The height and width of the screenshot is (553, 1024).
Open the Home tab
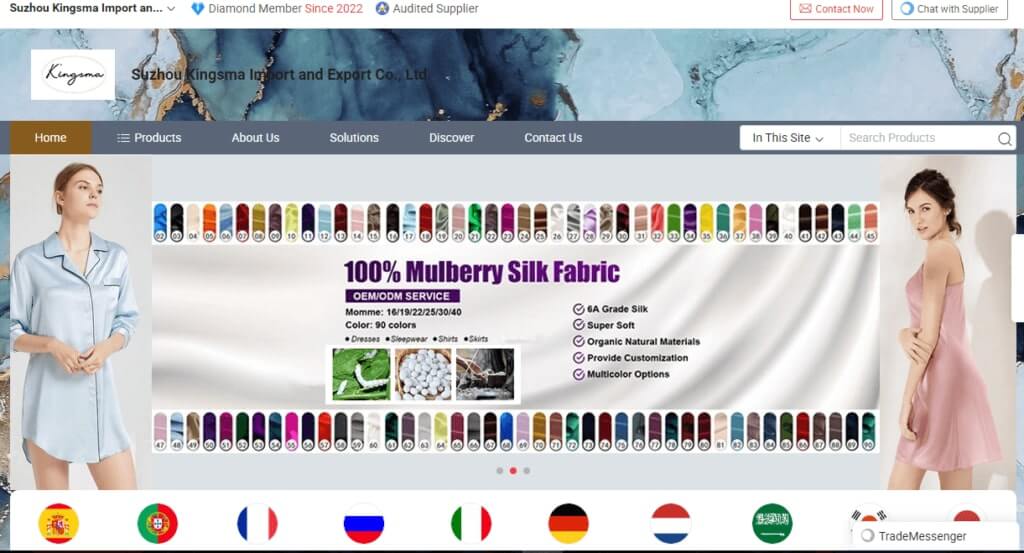pos(50,138)
